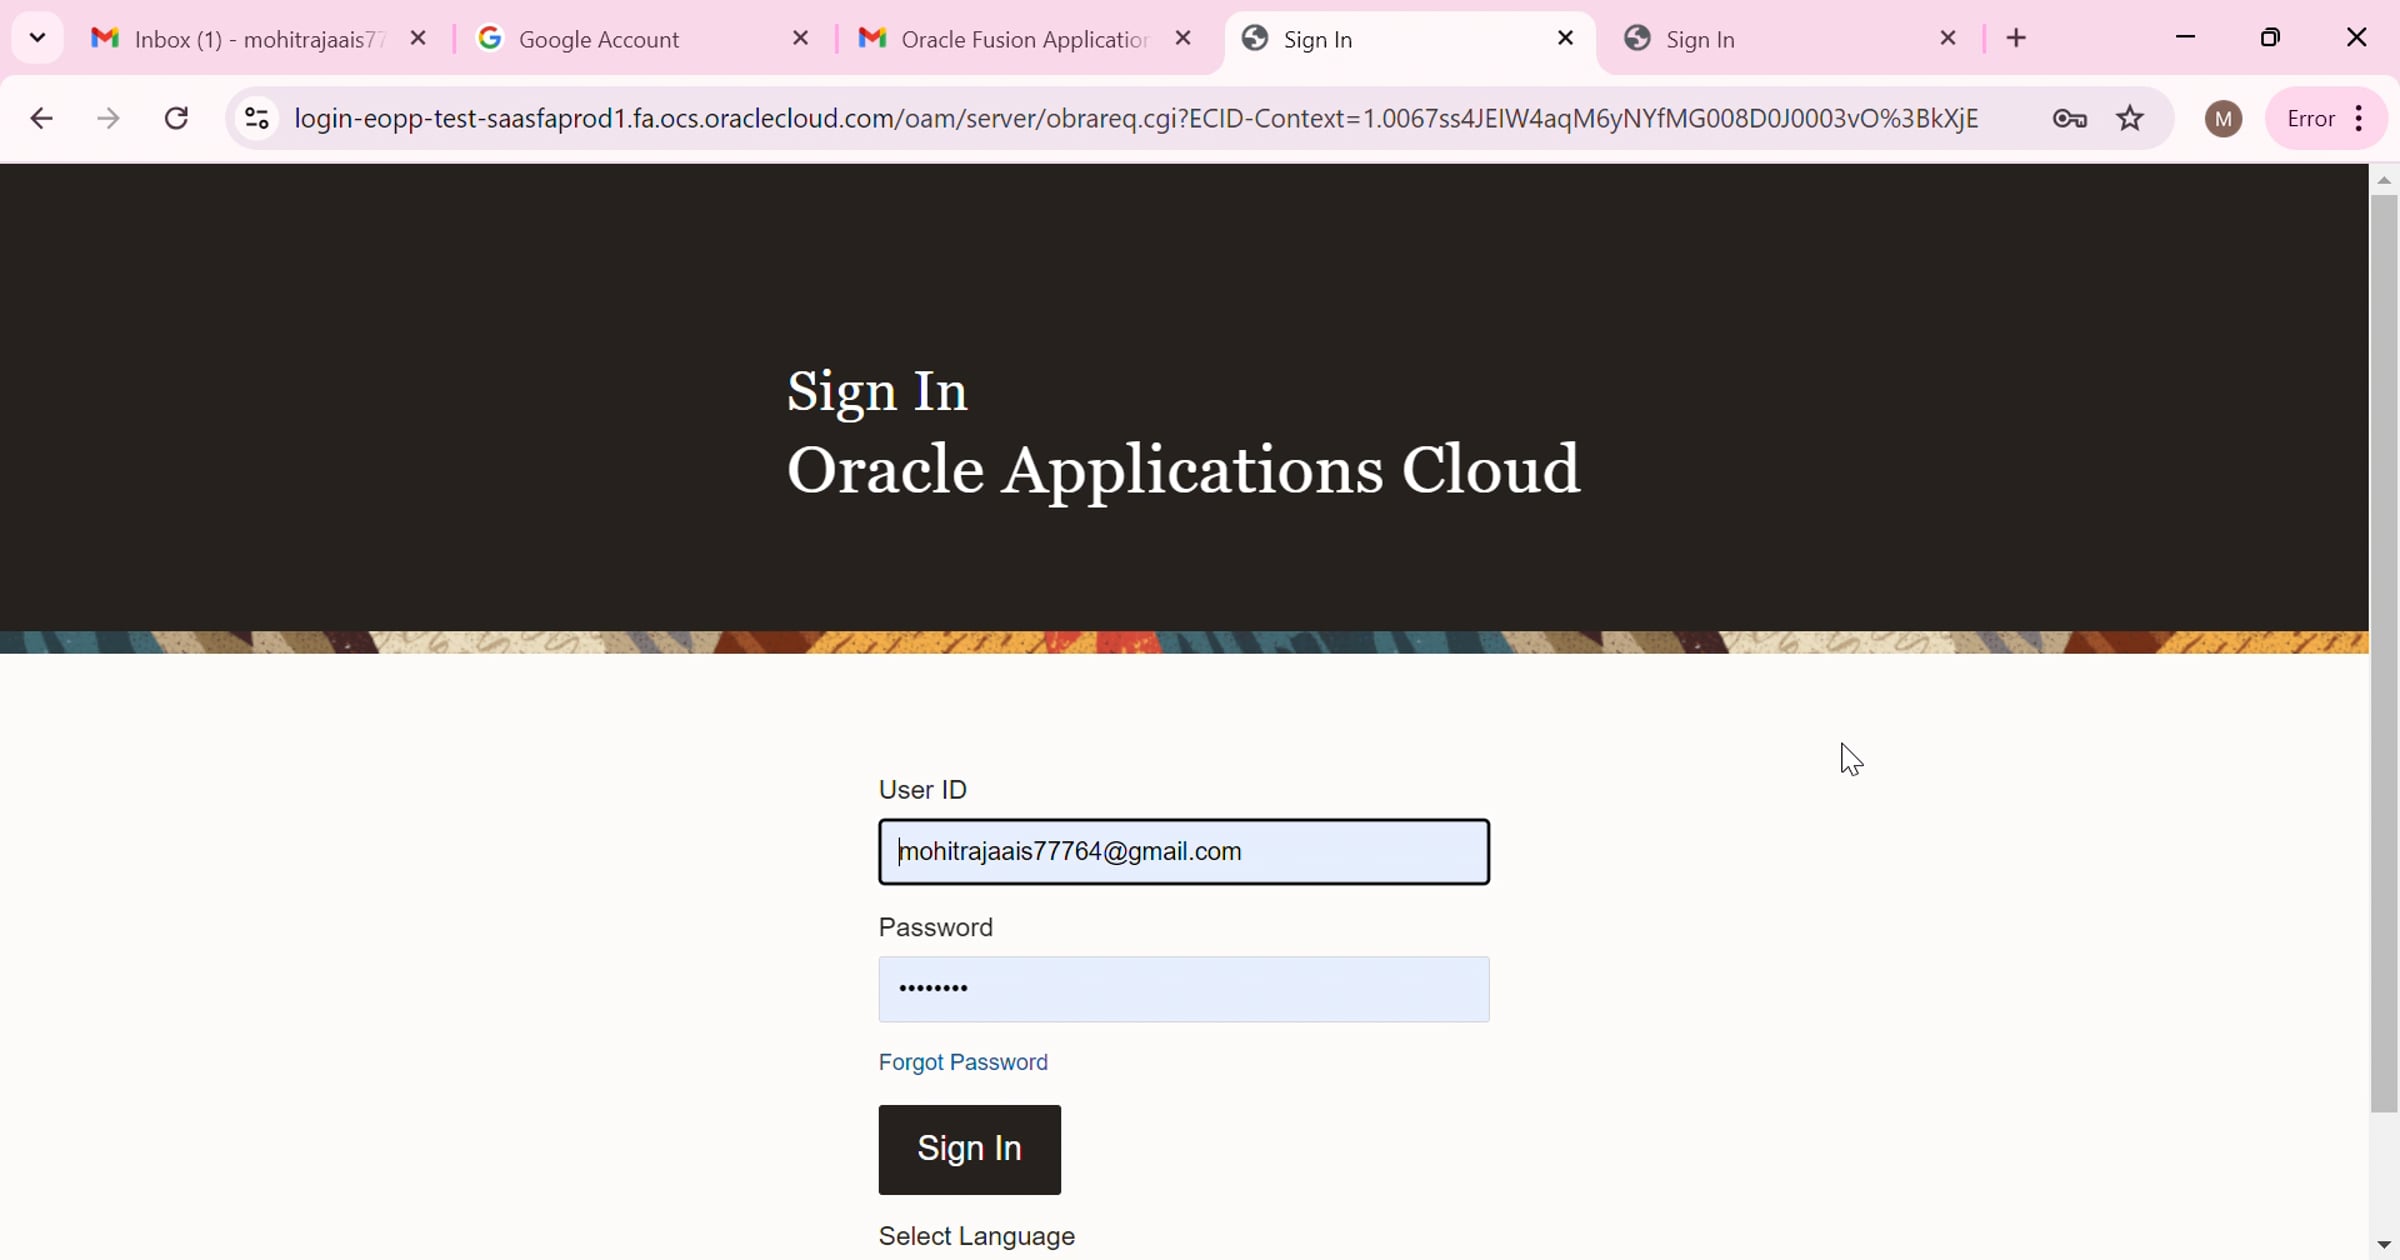The width and height of the screenshot is (2400, 1260).
Task: Click the Sign In button
Action: coord(970,1149)
